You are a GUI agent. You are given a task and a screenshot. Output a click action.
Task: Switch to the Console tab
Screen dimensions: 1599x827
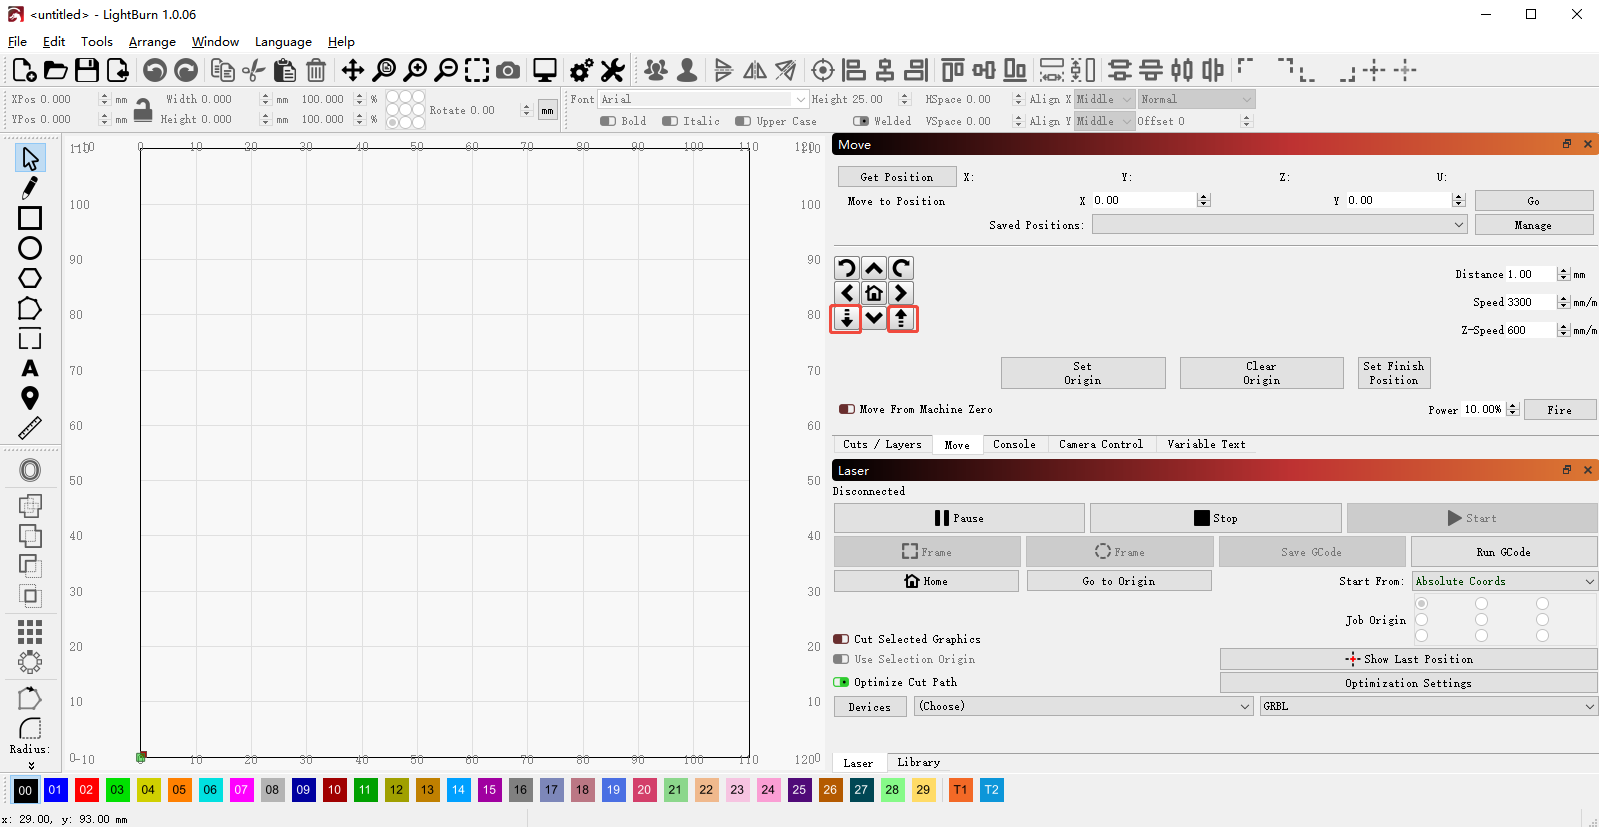pos(1014,444)
